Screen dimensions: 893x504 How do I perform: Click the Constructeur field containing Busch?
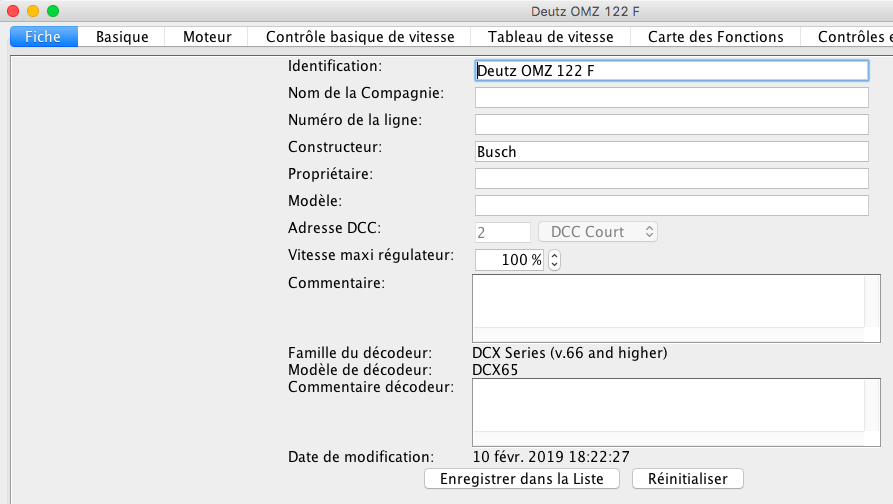pos(671,151)
